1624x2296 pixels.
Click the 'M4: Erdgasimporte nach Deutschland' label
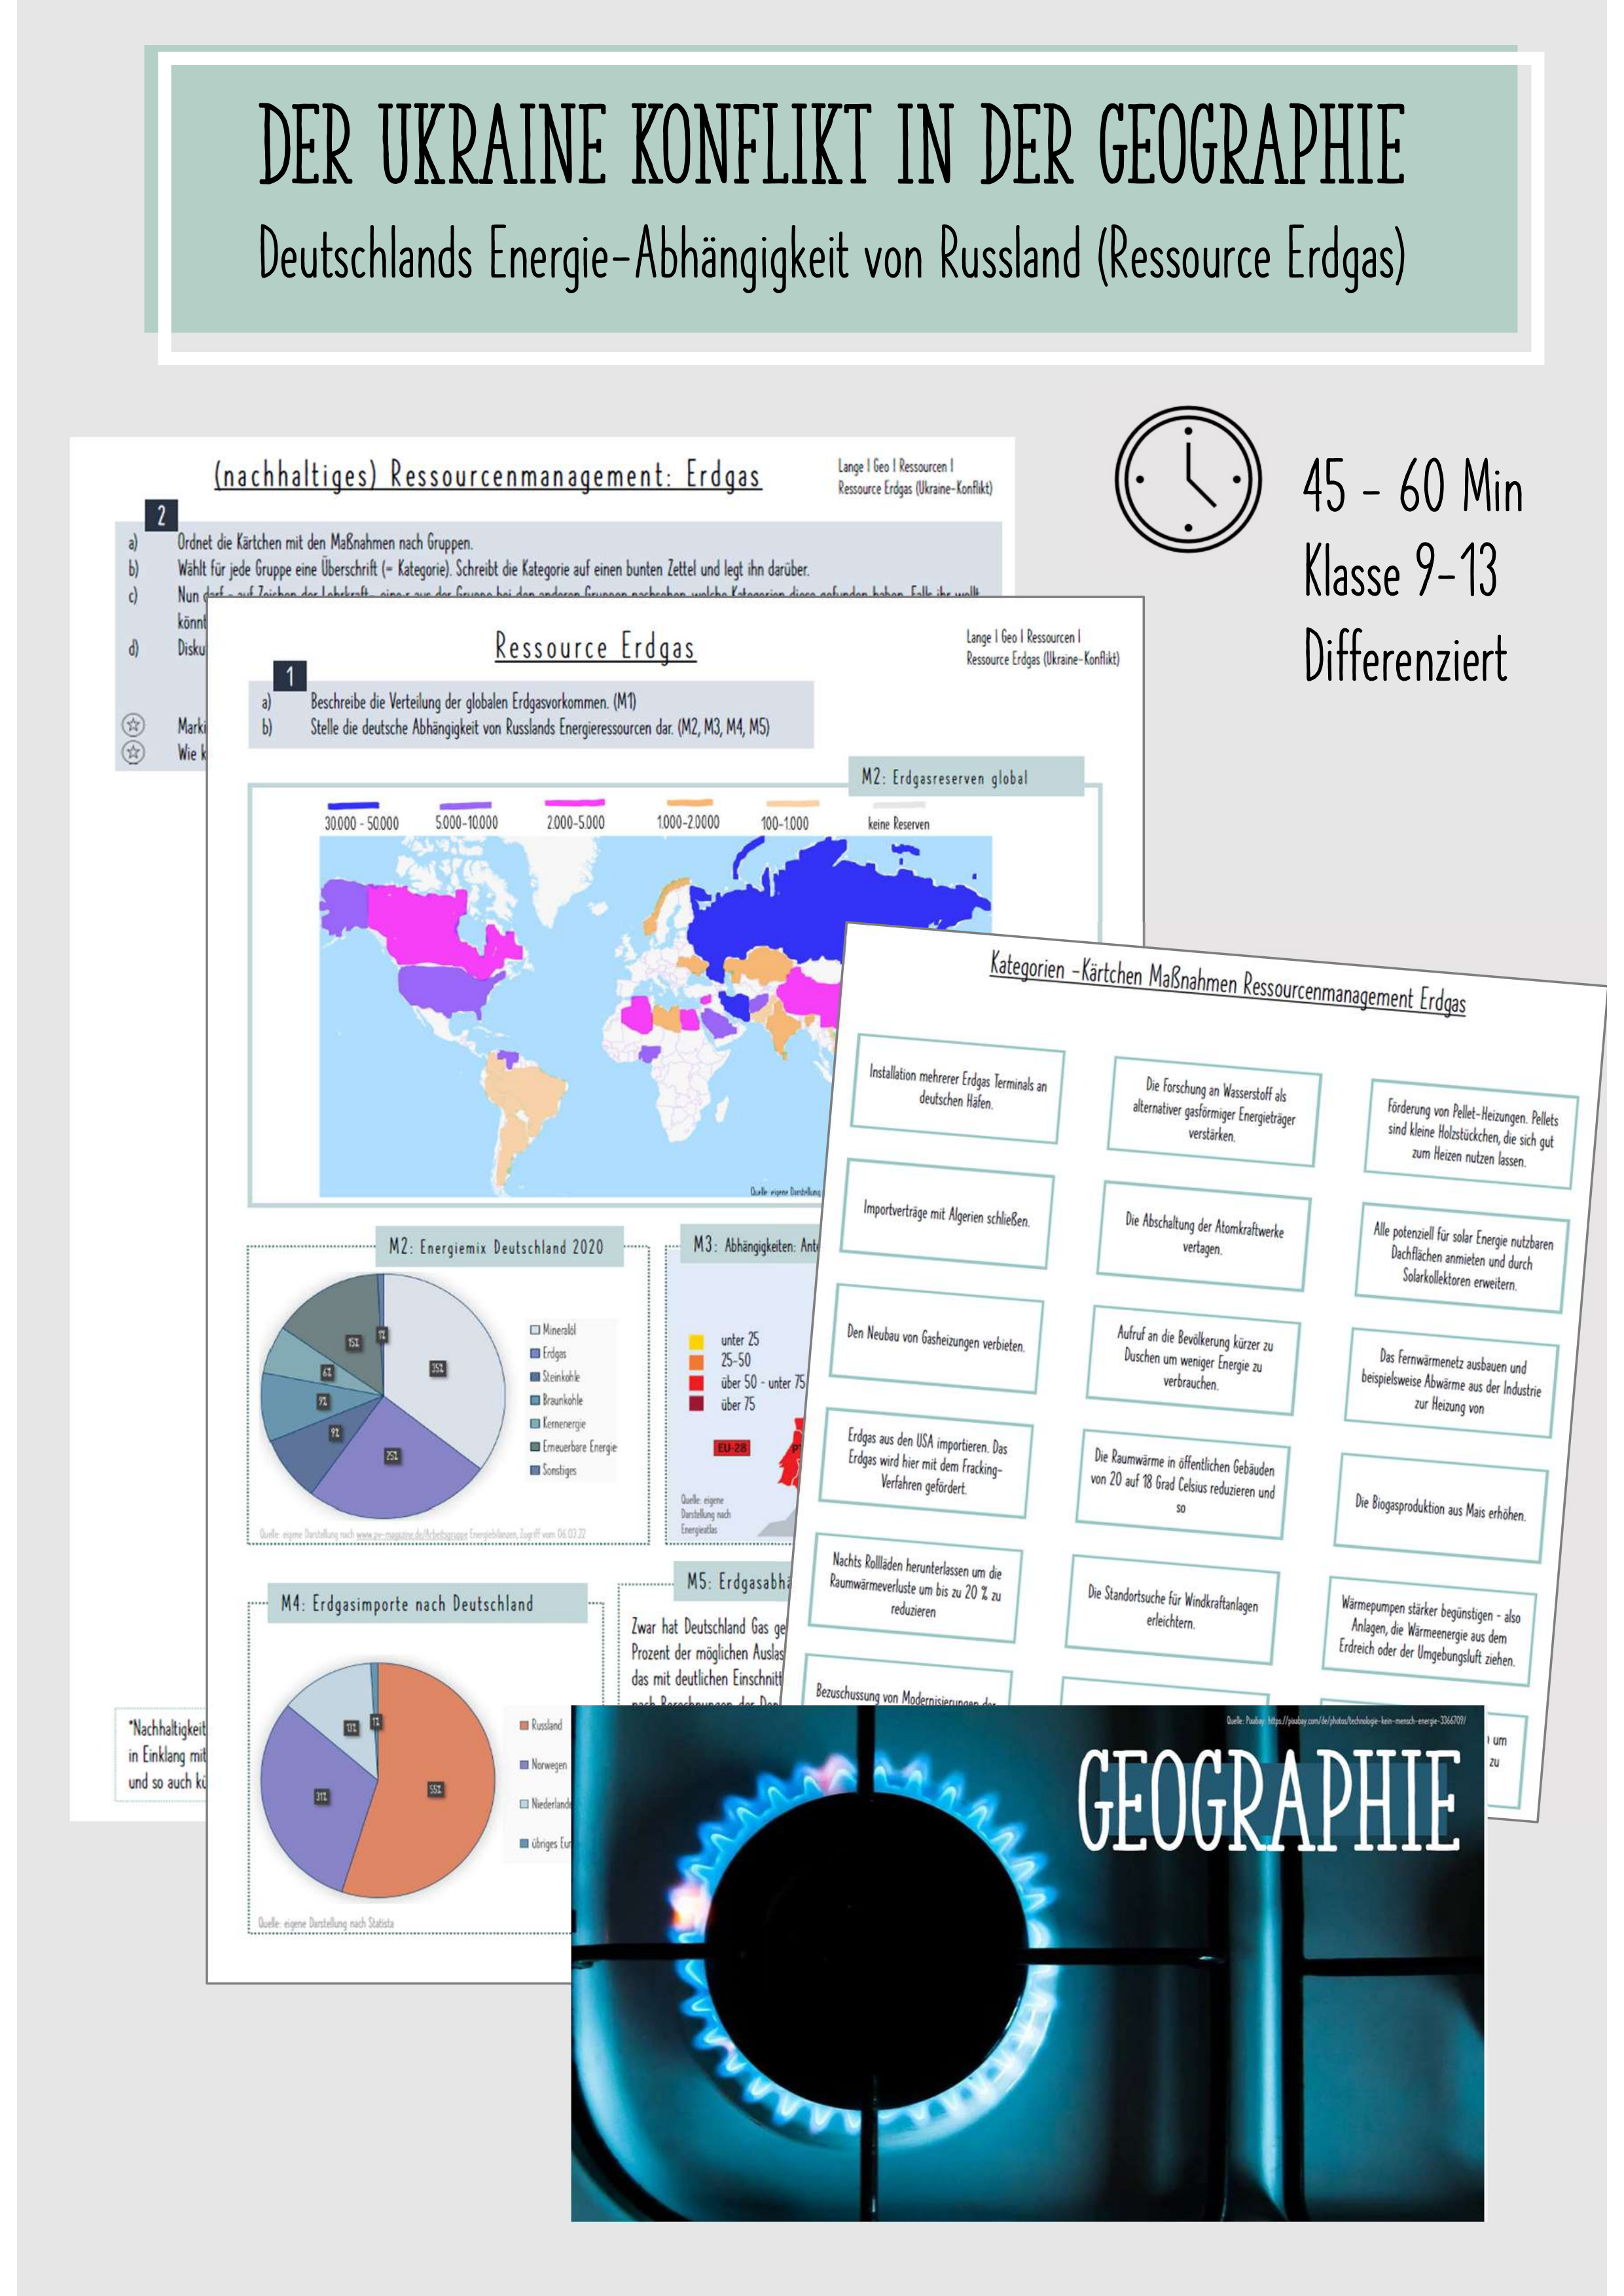coord(427,1604)
